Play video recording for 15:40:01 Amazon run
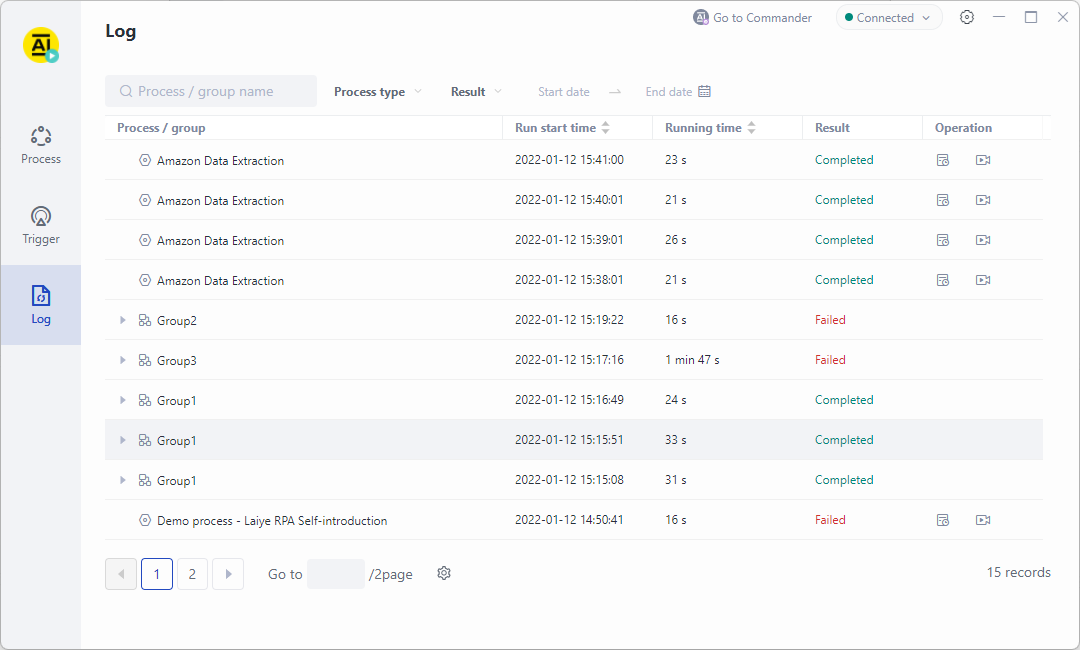1080x650 pixels. (x=983, y=200)
